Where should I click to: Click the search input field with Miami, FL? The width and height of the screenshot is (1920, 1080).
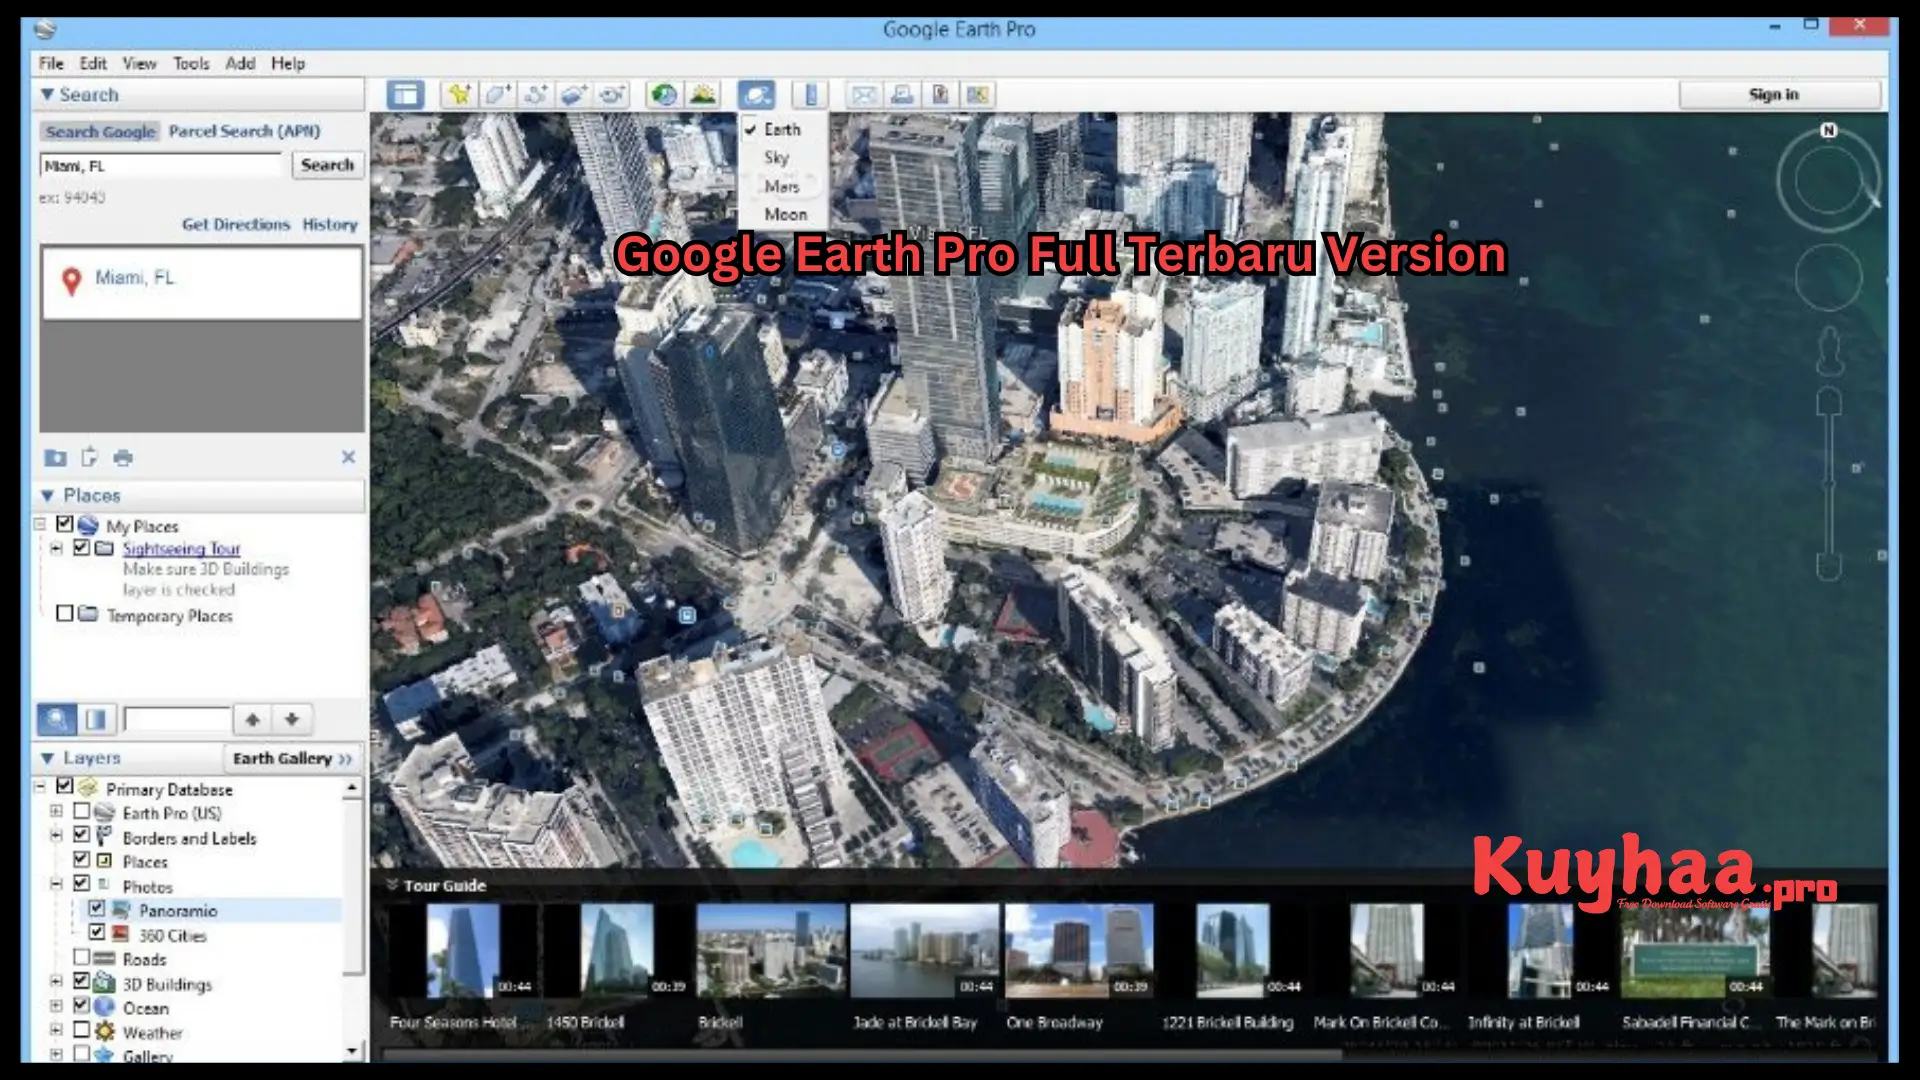[x=163, y=166]
